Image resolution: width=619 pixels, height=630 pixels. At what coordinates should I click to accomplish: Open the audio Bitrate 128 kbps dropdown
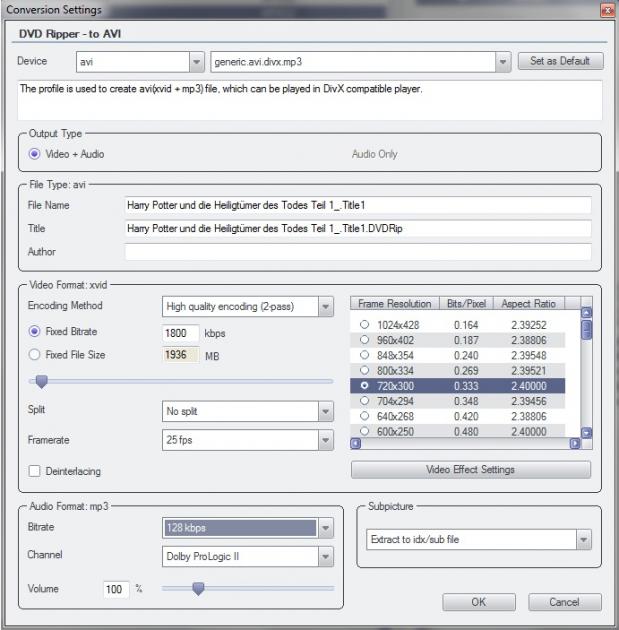pos(325,527)
